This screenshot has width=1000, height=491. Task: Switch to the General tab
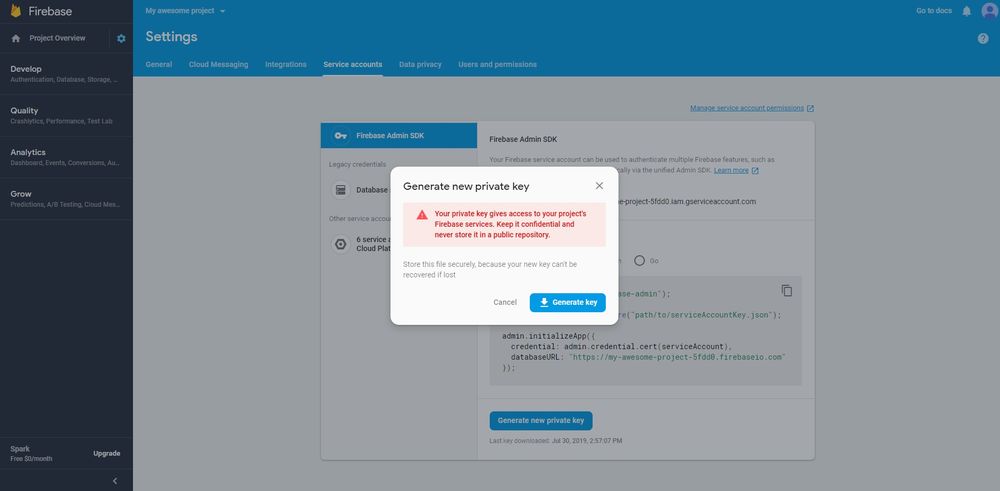coord(159,64)
